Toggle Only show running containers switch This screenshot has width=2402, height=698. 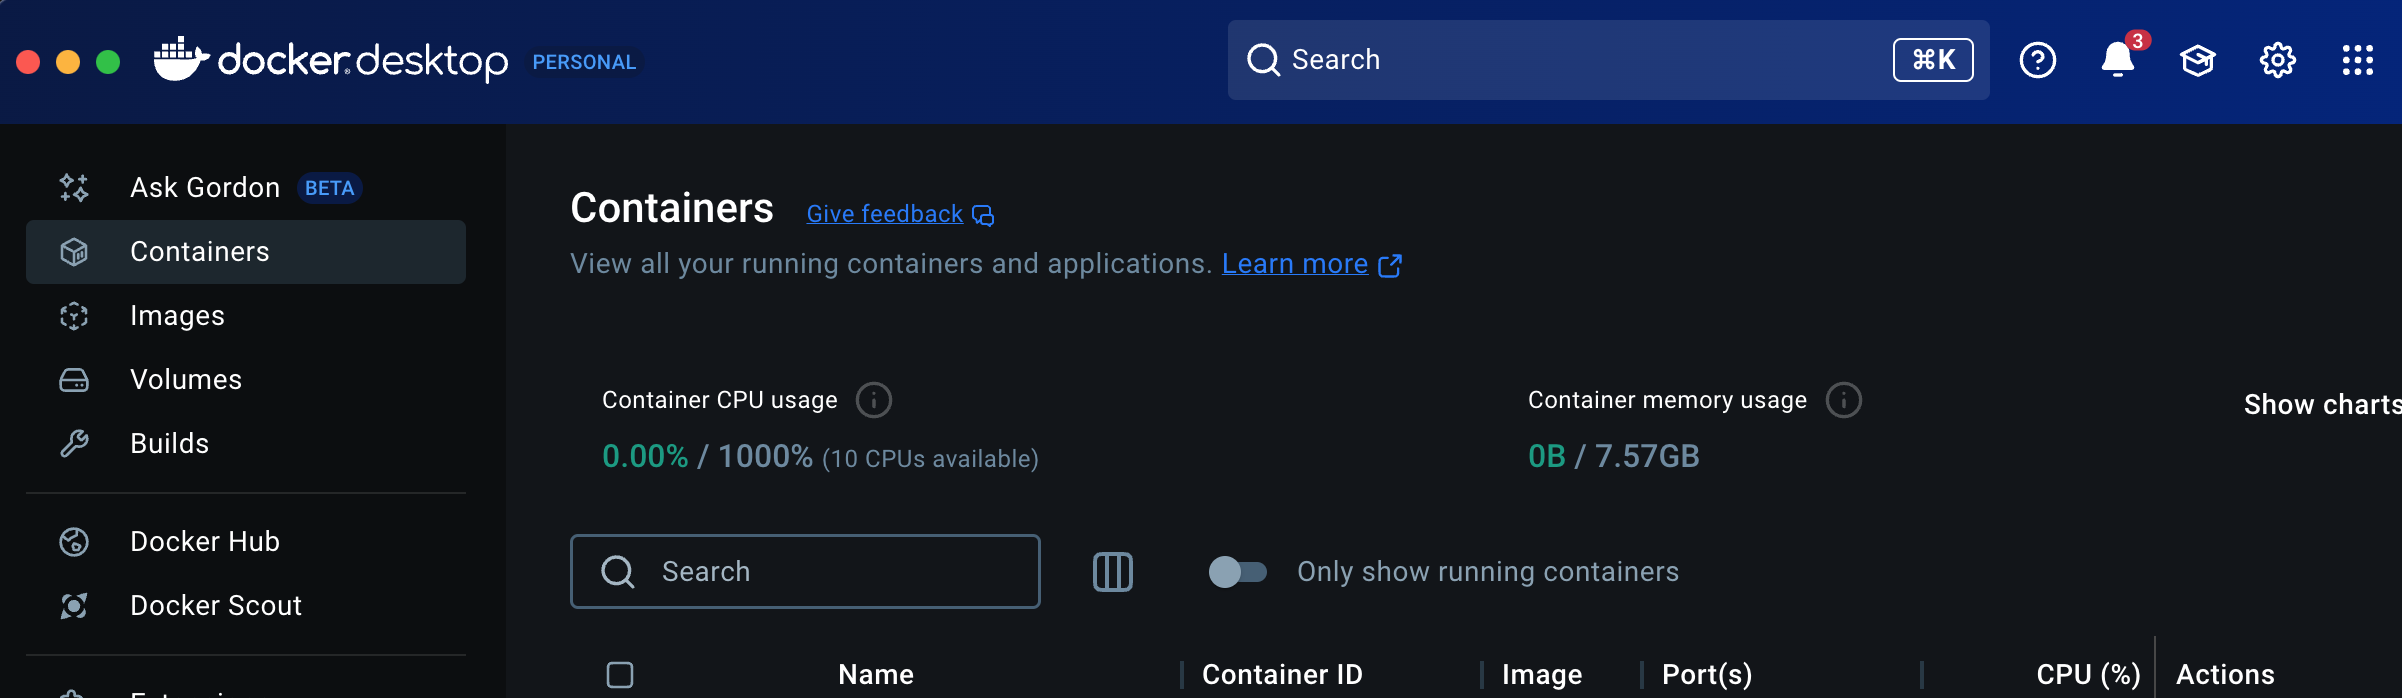tap(1238, 572)
